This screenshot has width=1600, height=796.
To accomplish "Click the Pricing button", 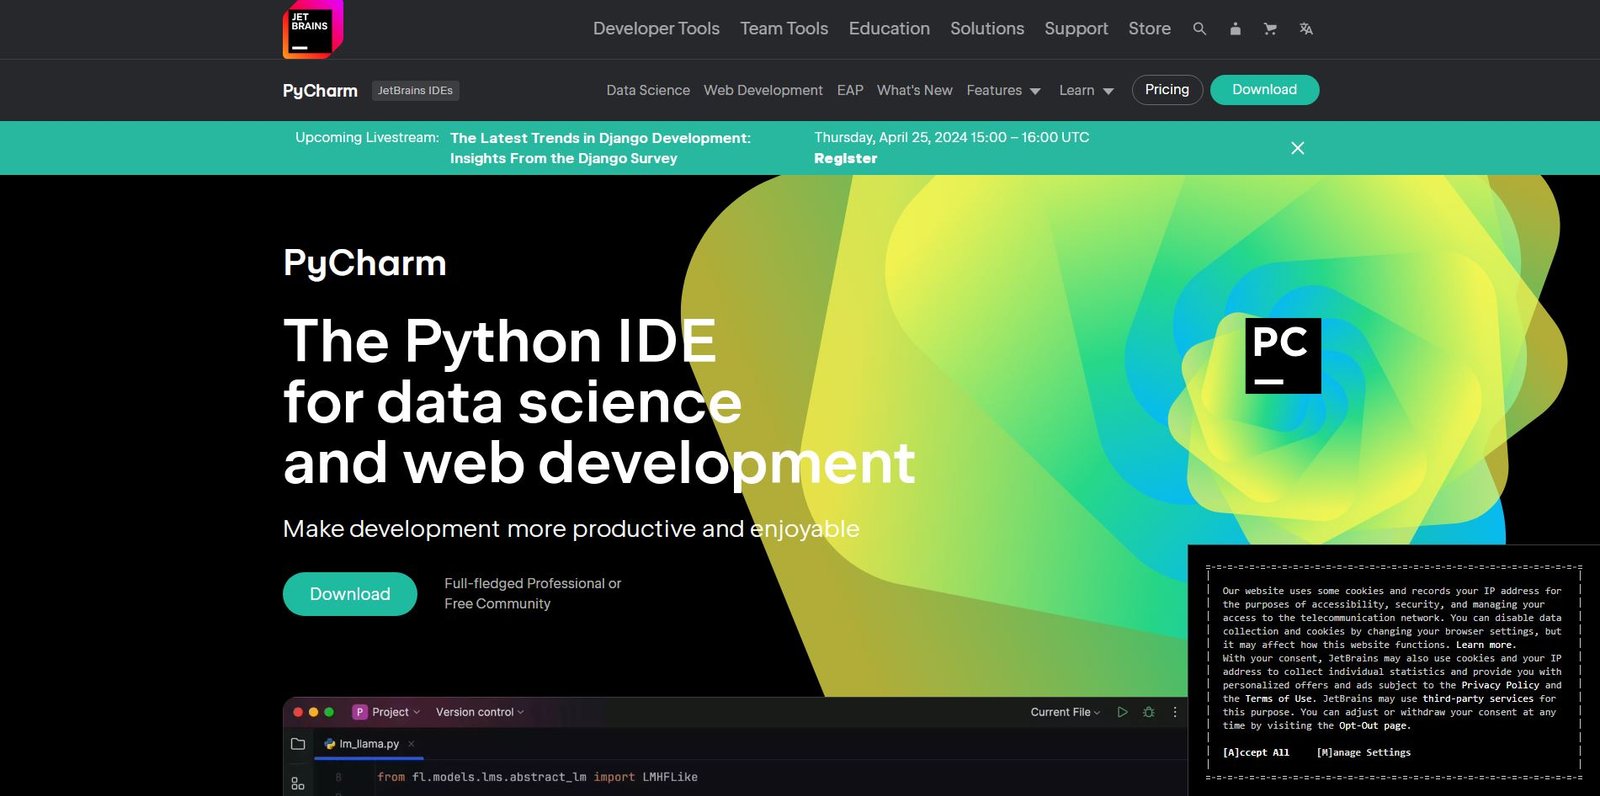I will (x=1167, y=90).
